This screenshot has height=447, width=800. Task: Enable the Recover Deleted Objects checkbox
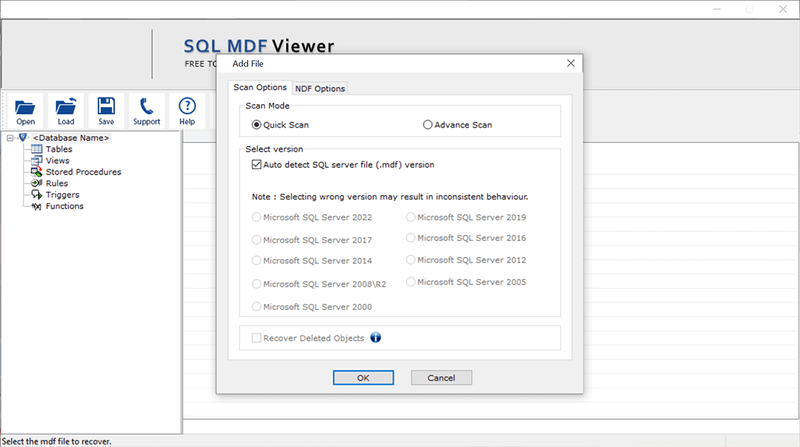(x=257, y=338)
